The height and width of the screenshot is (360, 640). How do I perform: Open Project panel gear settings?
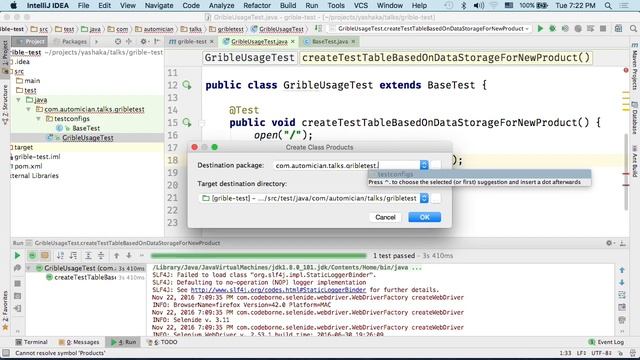point(143,41)
